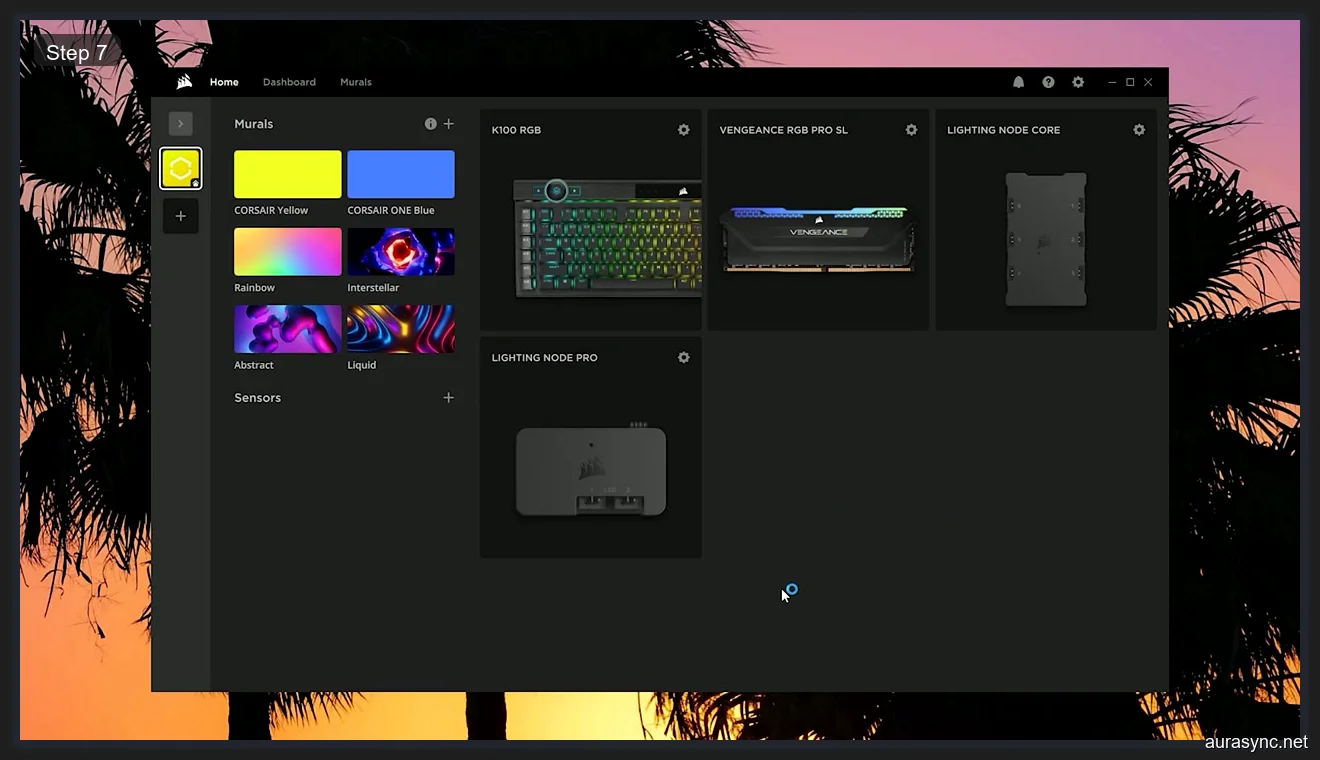
Task: Click the Corsair sails logo in the titlebar
Action: point(184,81)
